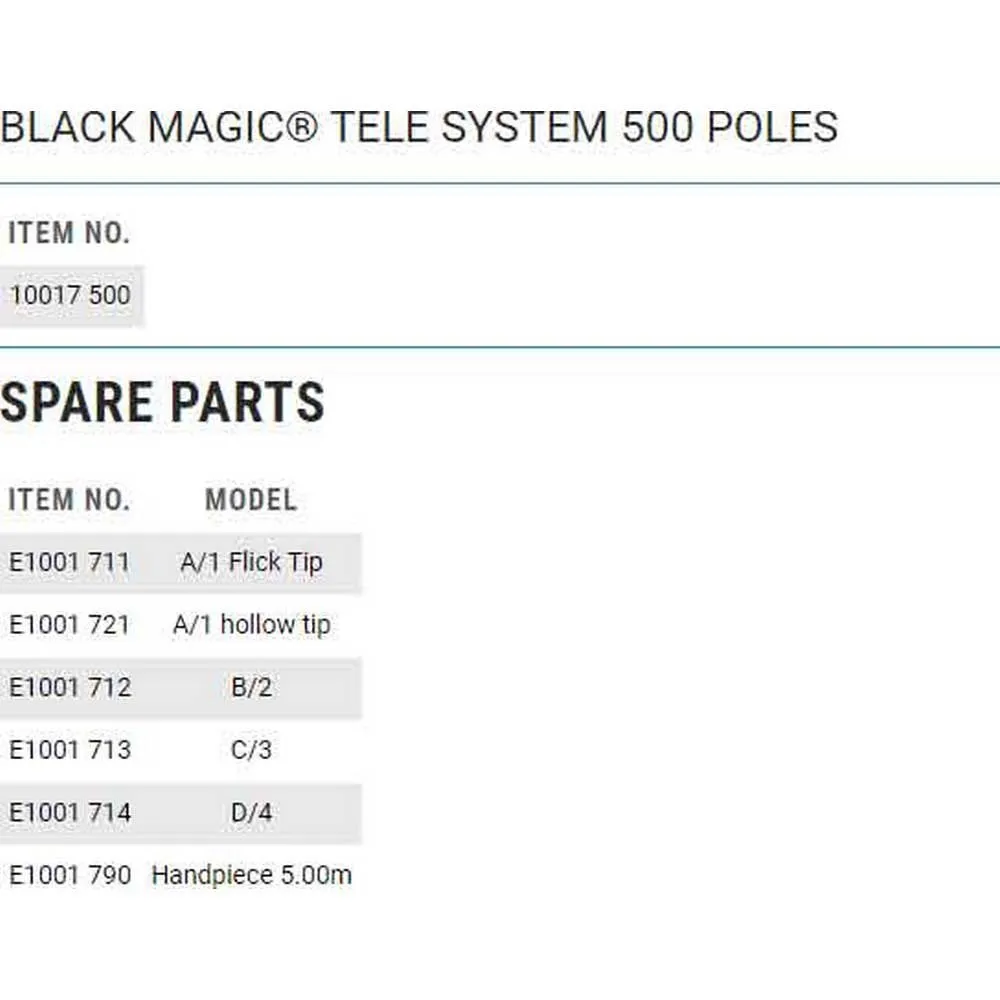Select spare part number E1001 712
The height and width of the screenshot is (1000, 1000).
click(x=70, y=688)
